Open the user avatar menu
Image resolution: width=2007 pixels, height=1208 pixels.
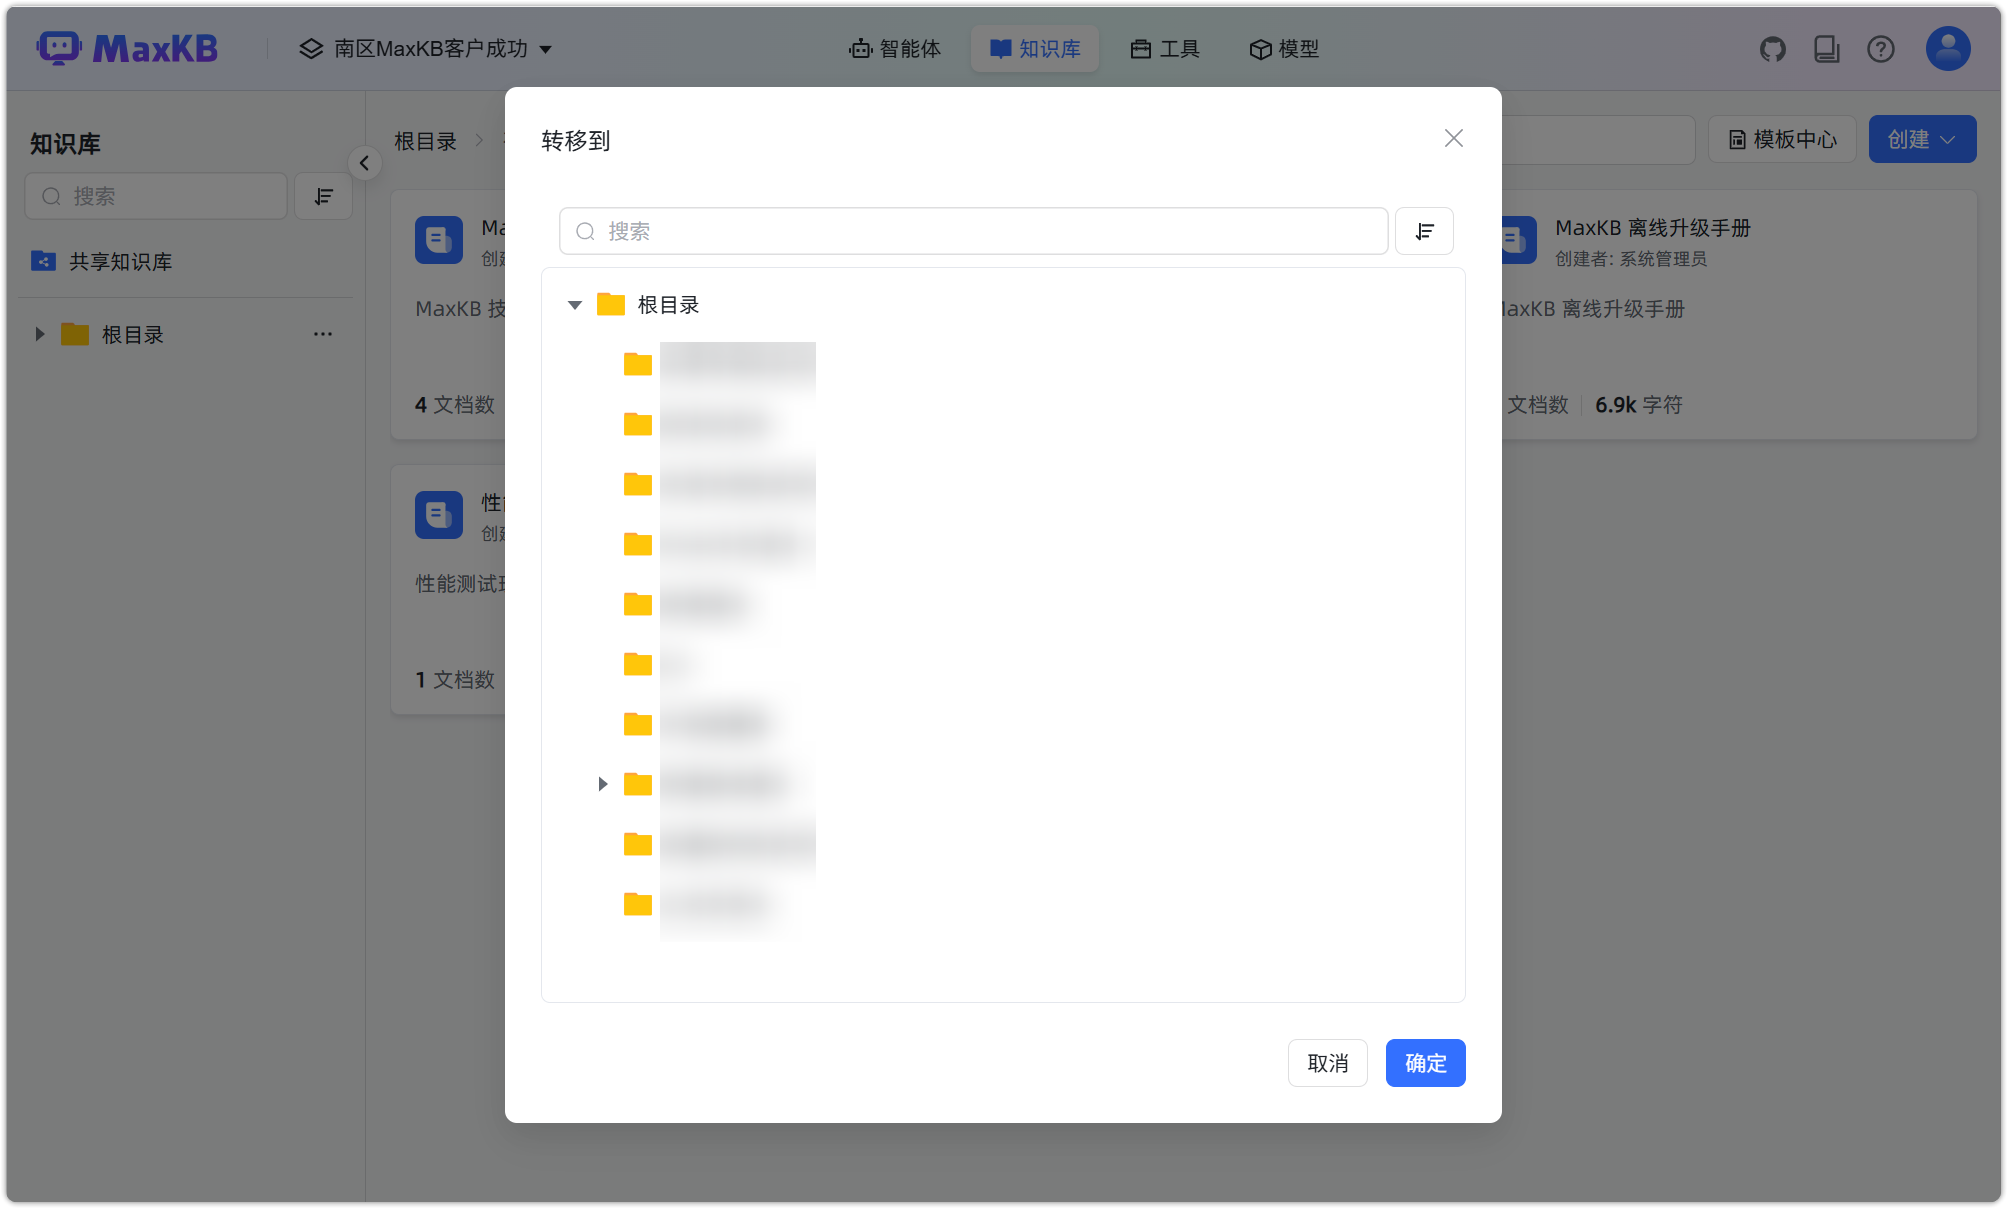[1947, 47]
